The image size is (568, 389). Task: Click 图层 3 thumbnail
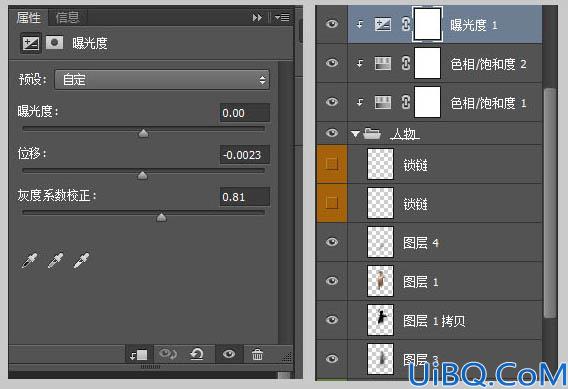point(380,359)
